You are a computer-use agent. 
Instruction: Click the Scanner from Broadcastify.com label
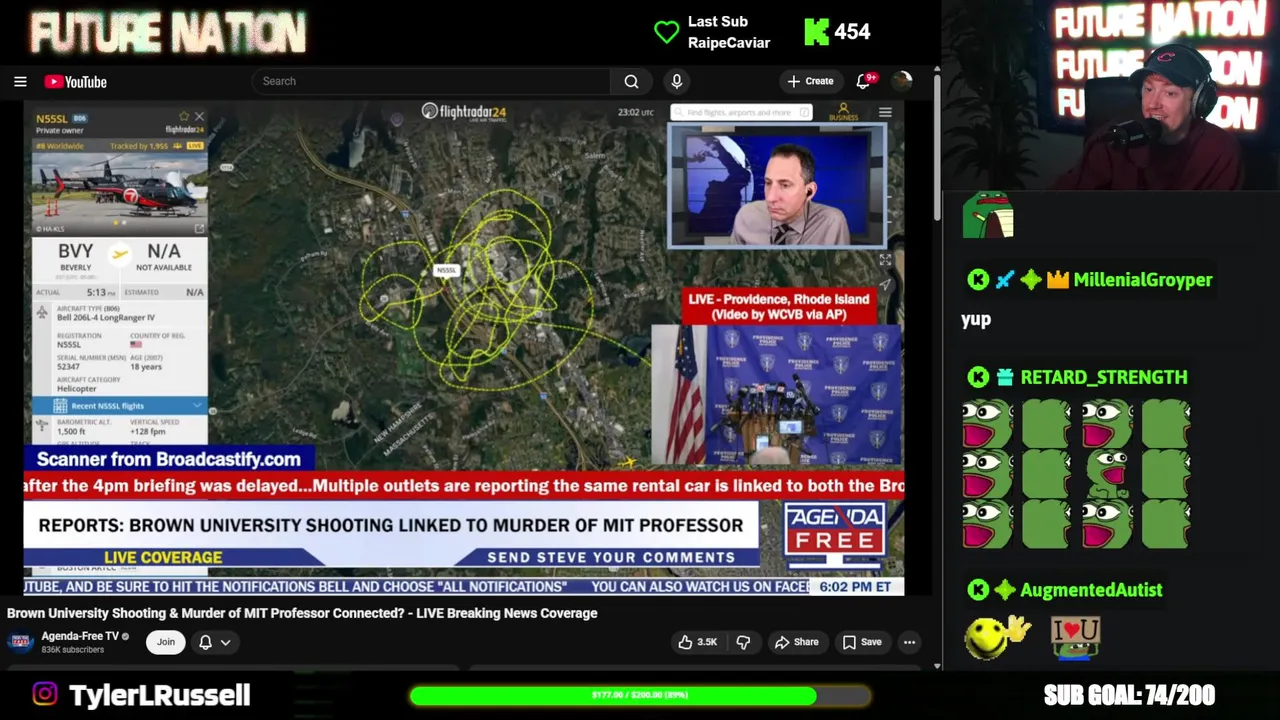click(168, 459)
